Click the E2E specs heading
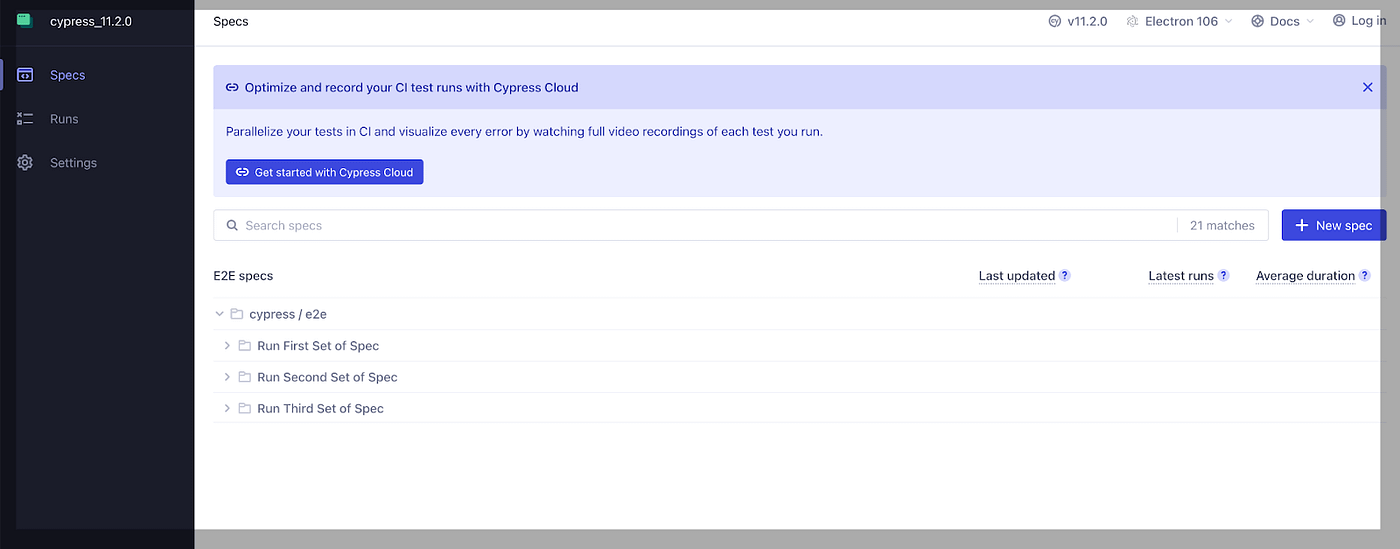 point(243,276)
